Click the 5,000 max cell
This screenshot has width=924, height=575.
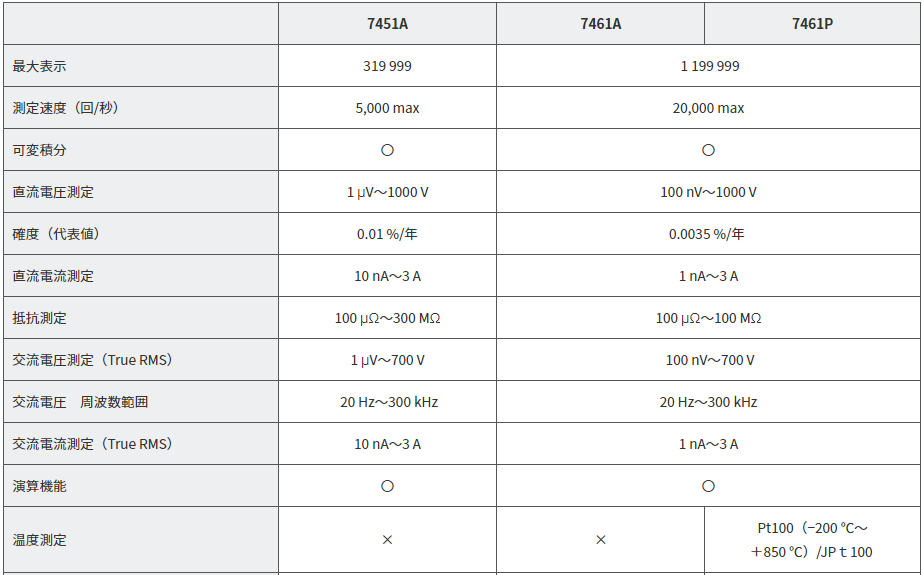[x=387, y=108]
